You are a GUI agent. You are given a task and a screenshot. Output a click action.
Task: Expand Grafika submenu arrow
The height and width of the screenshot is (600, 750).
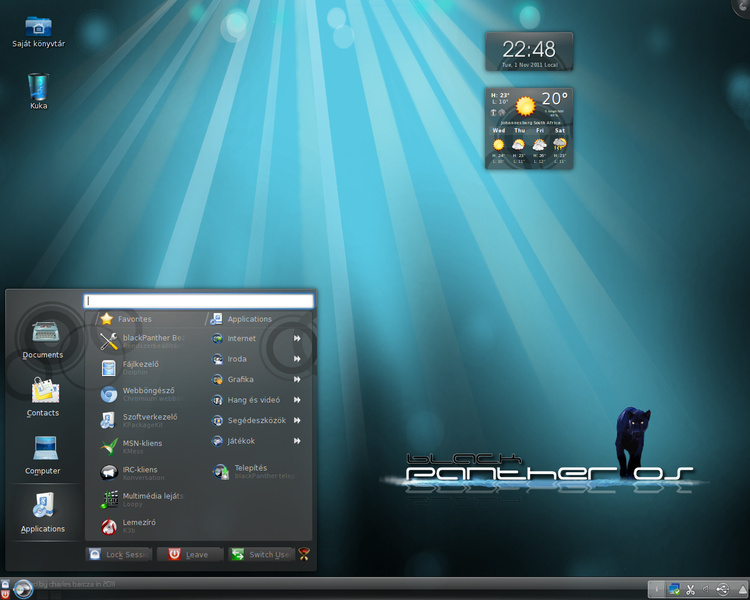pyautogui.click(x=297, y=379)
